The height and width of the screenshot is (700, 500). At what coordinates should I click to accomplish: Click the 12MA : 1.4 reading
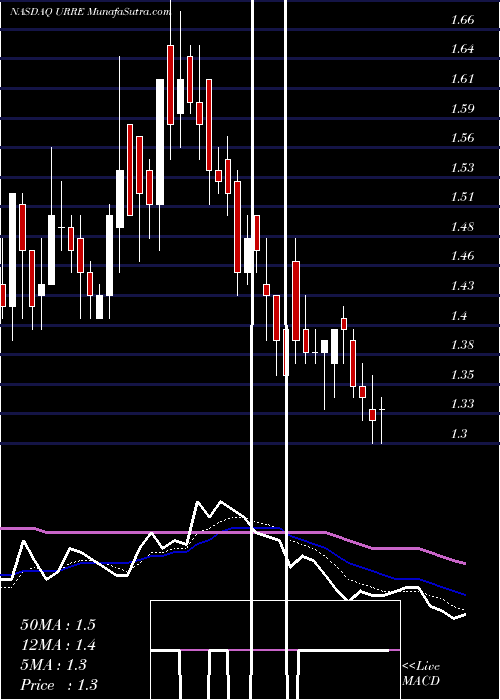(58, 645)
